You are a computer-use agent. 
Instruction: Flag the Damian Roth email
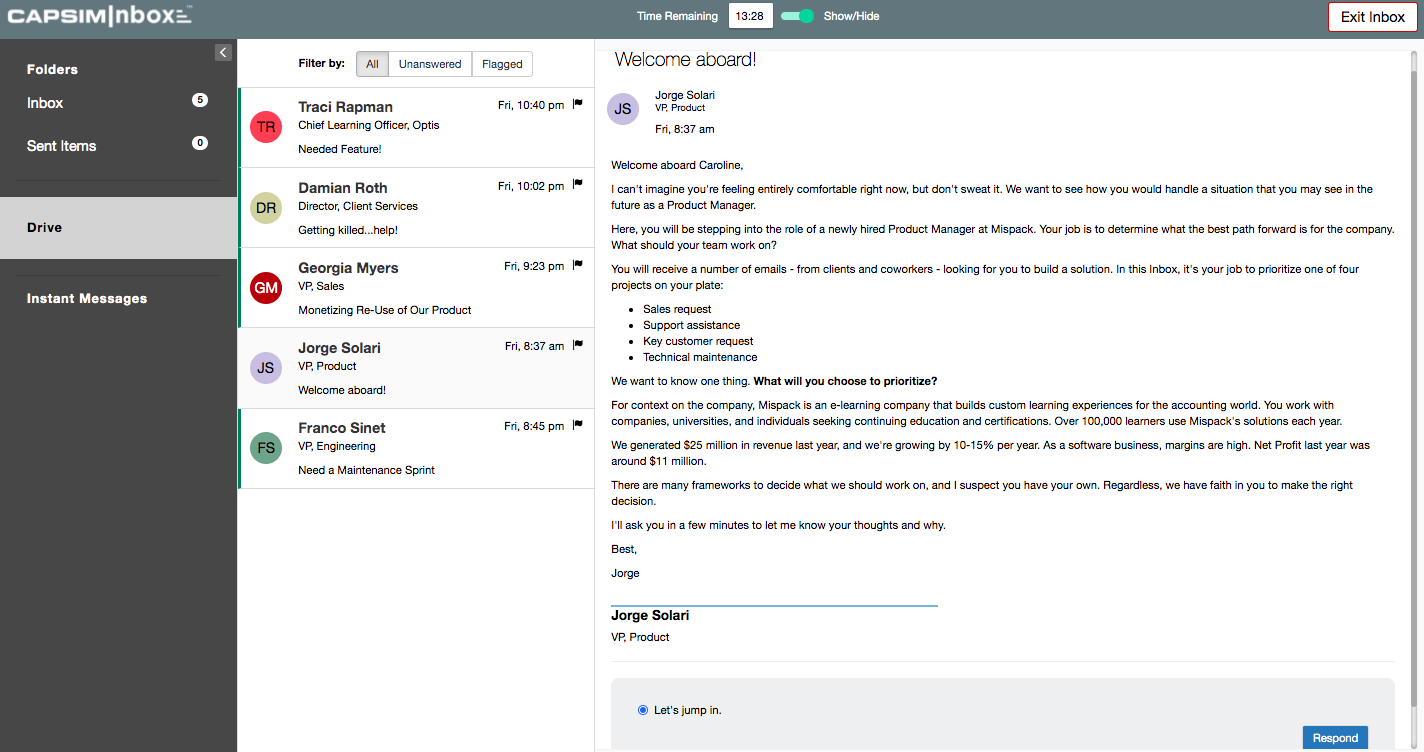(578, 184)
